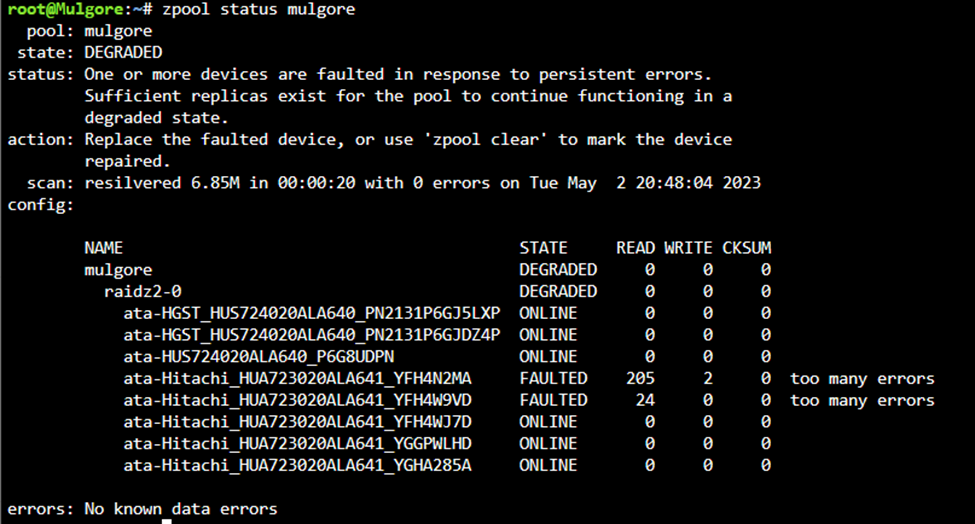Select the 'zpool status mulgore' command text

click(259, 10)
